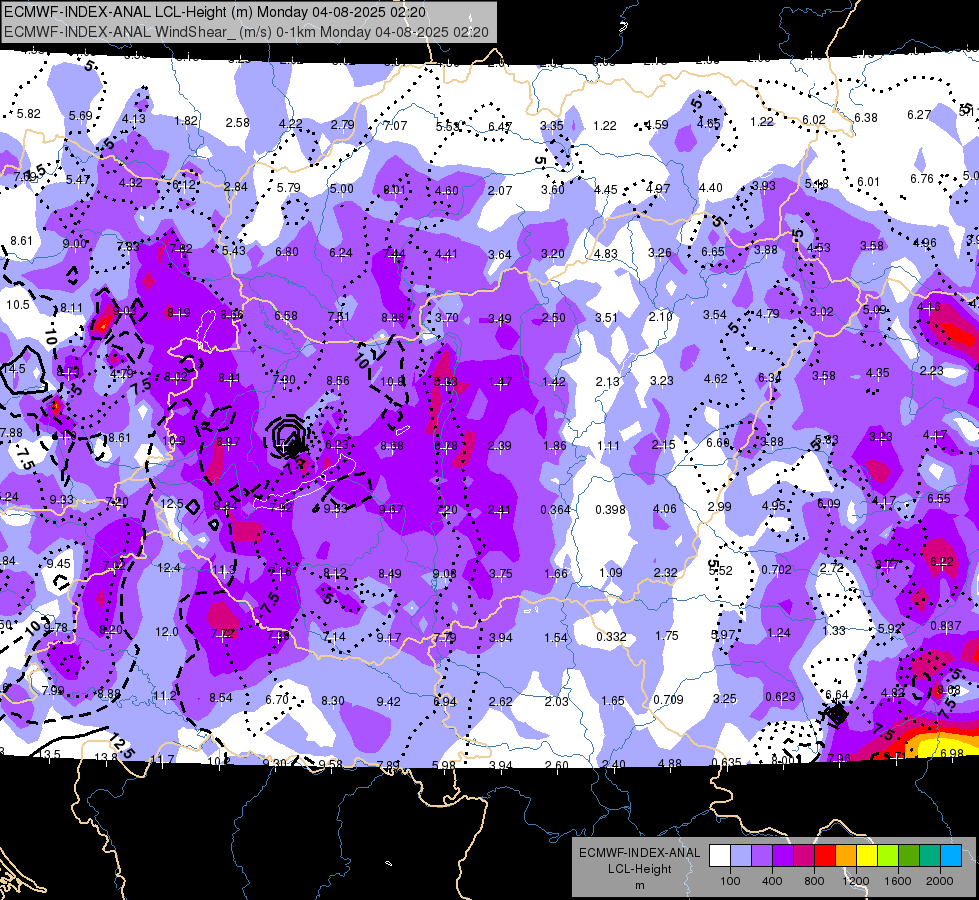The width and height of the screenshot is (979, 900).
Task: Pick the light lavender legend color box
Action: (741, 856)
